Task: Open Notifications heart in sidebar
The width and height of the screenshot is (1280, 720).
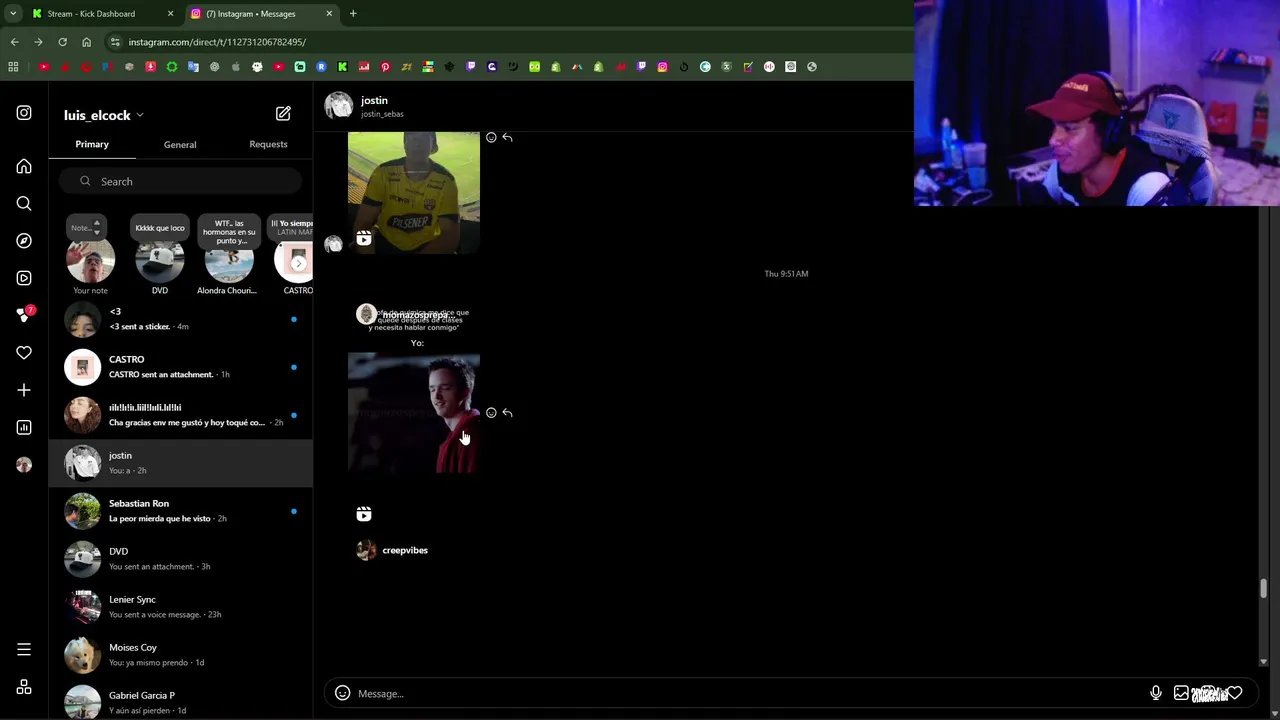Action: (x=24, y=353)
